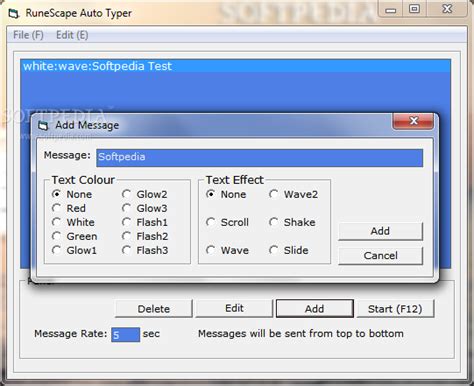
Task: Open the Edit (E) menu
Action: click(x=72, y=35)
